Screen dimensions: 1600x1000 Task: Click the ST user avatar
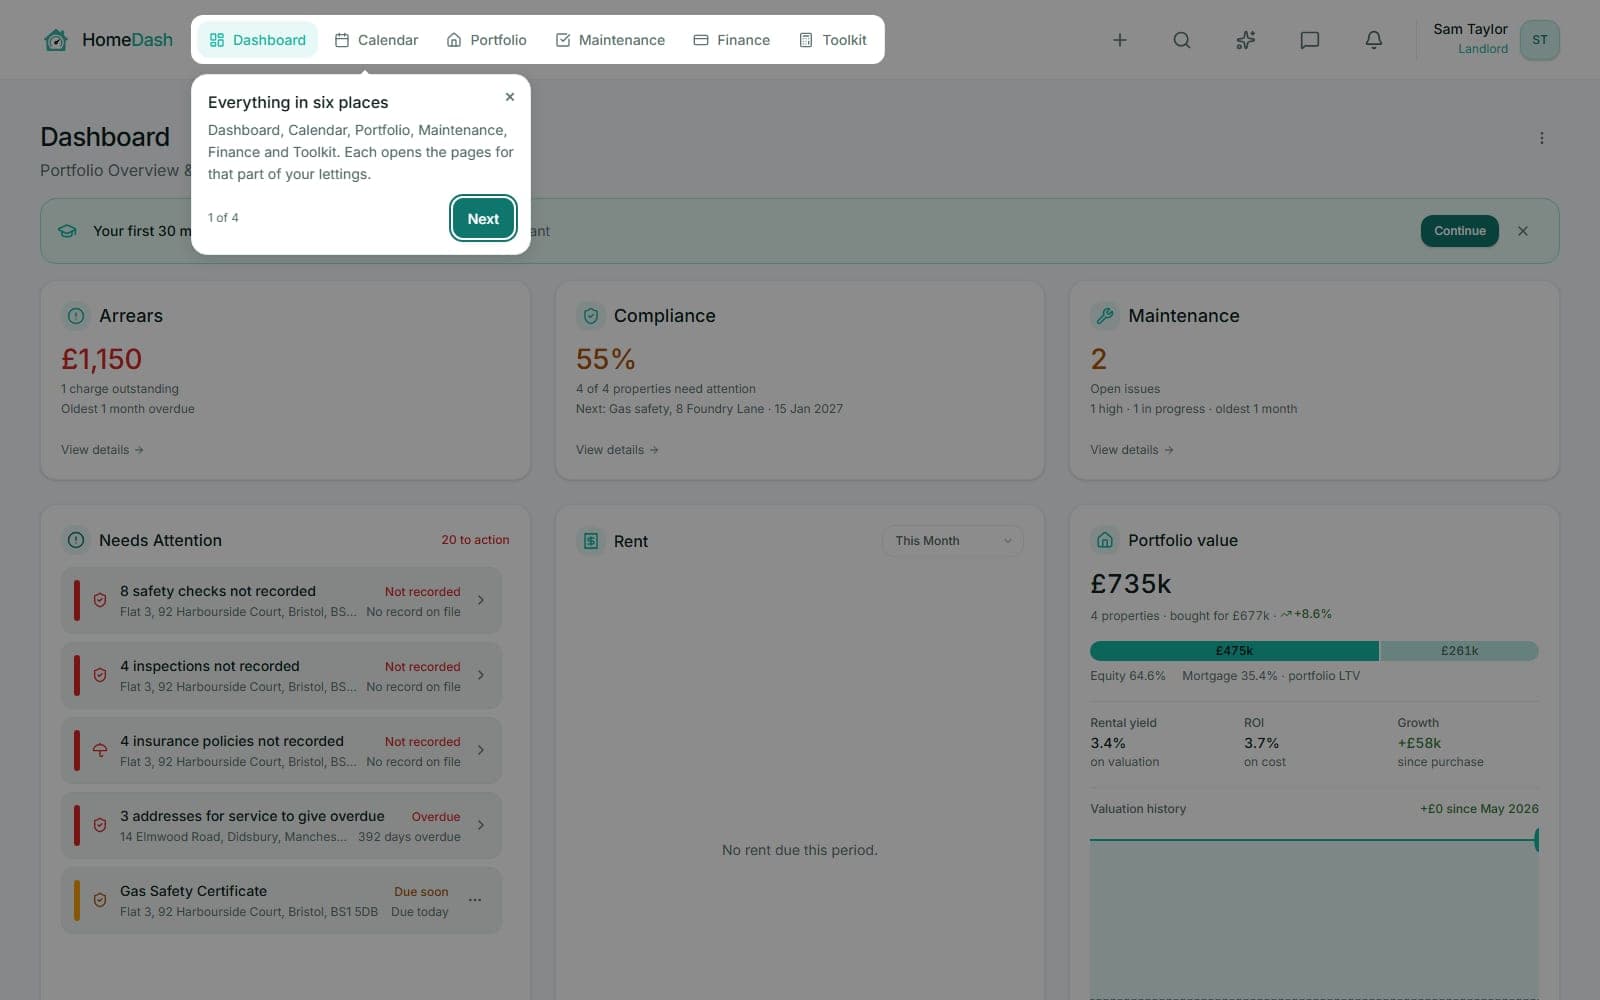pyautogui.click(x=1539, y=40)
